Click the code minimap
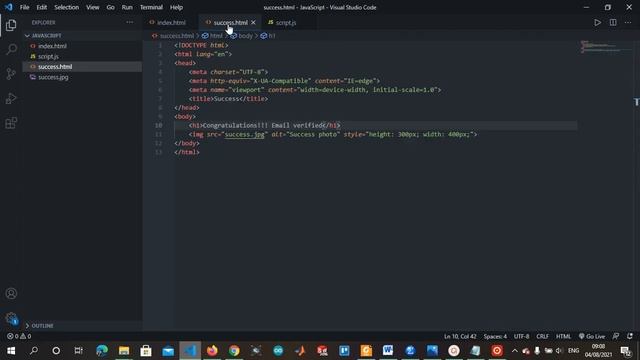This screenshot has width=640, height=360. coord(605,47)
